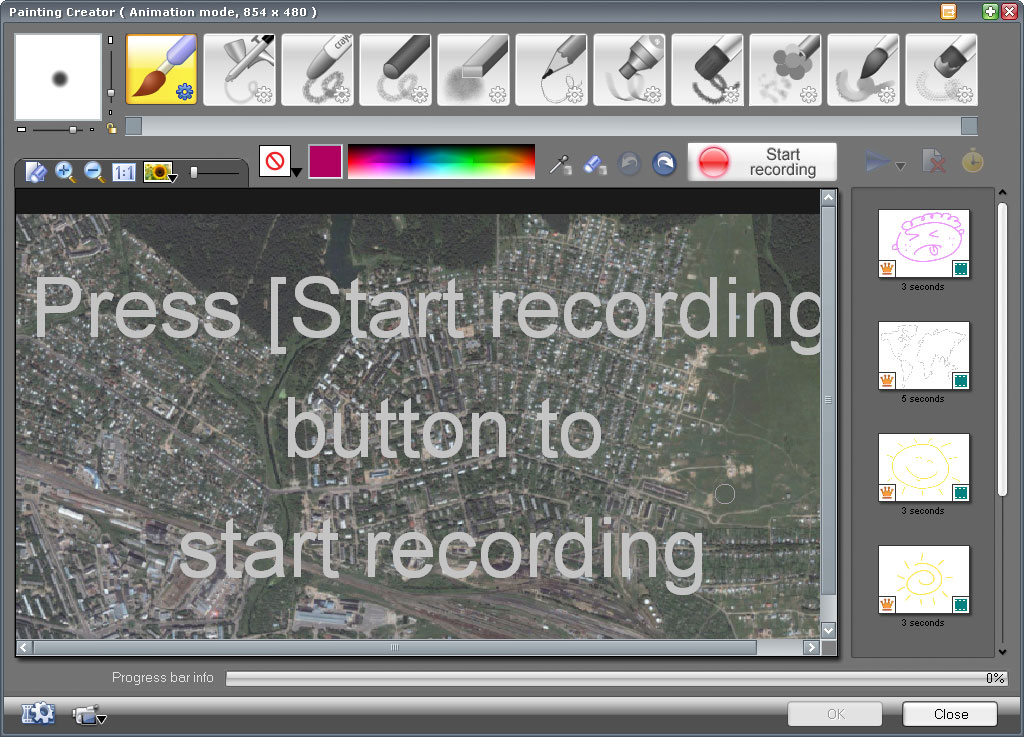Open the stopwatch duration settings
The image size is (1024, 737).
pos(973,161)
